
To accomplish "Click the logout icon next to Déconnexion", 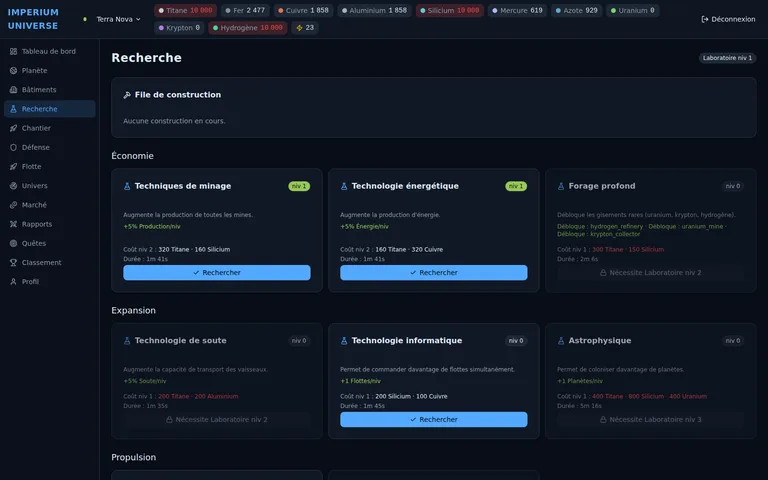I will tap(705, 19).
